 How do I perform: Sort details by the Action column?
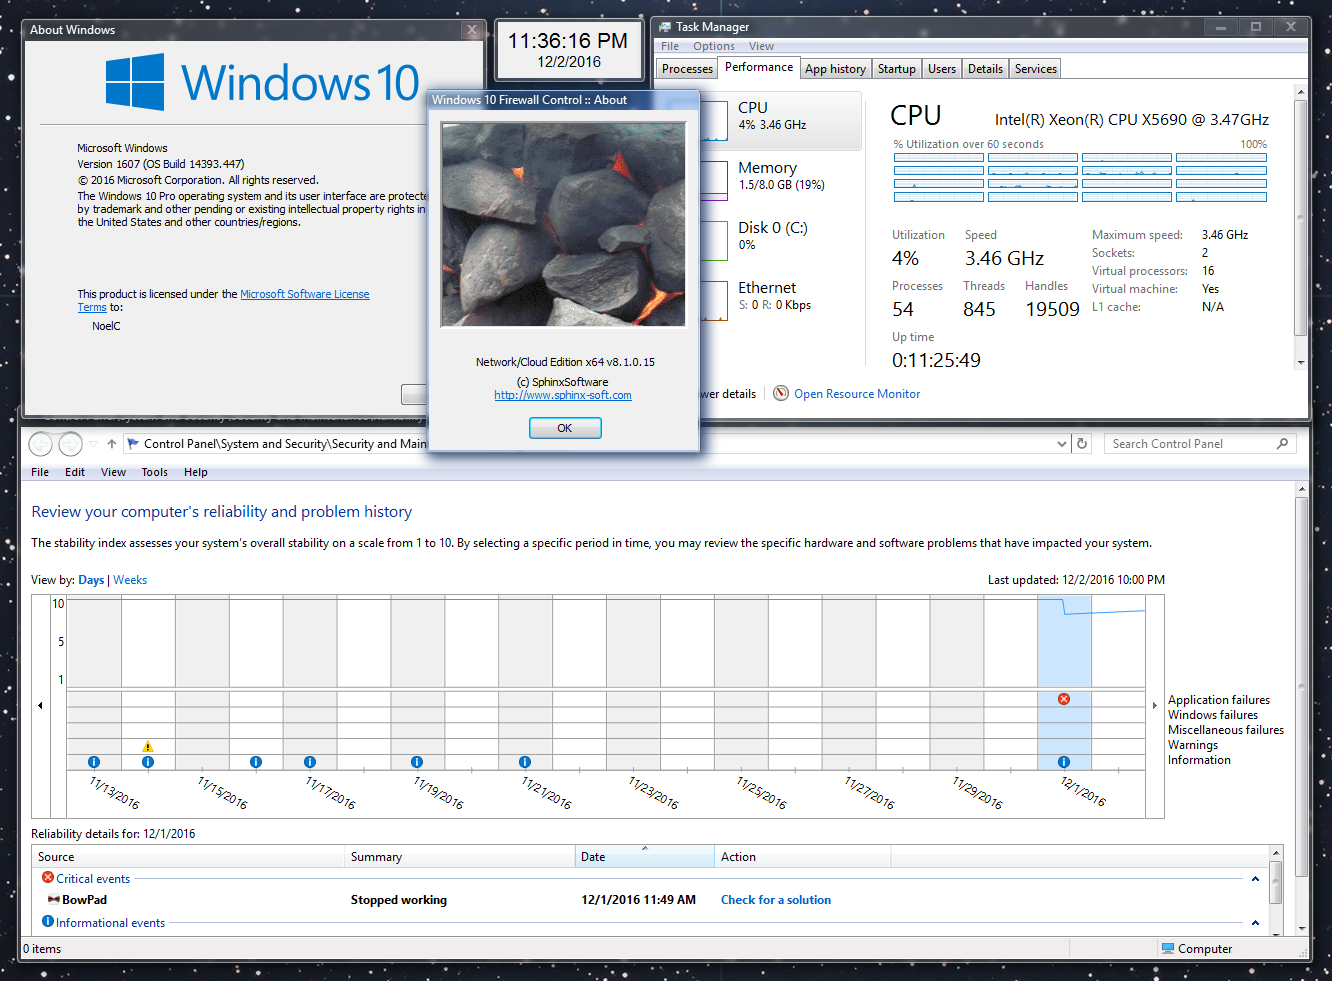coord(803,857)
